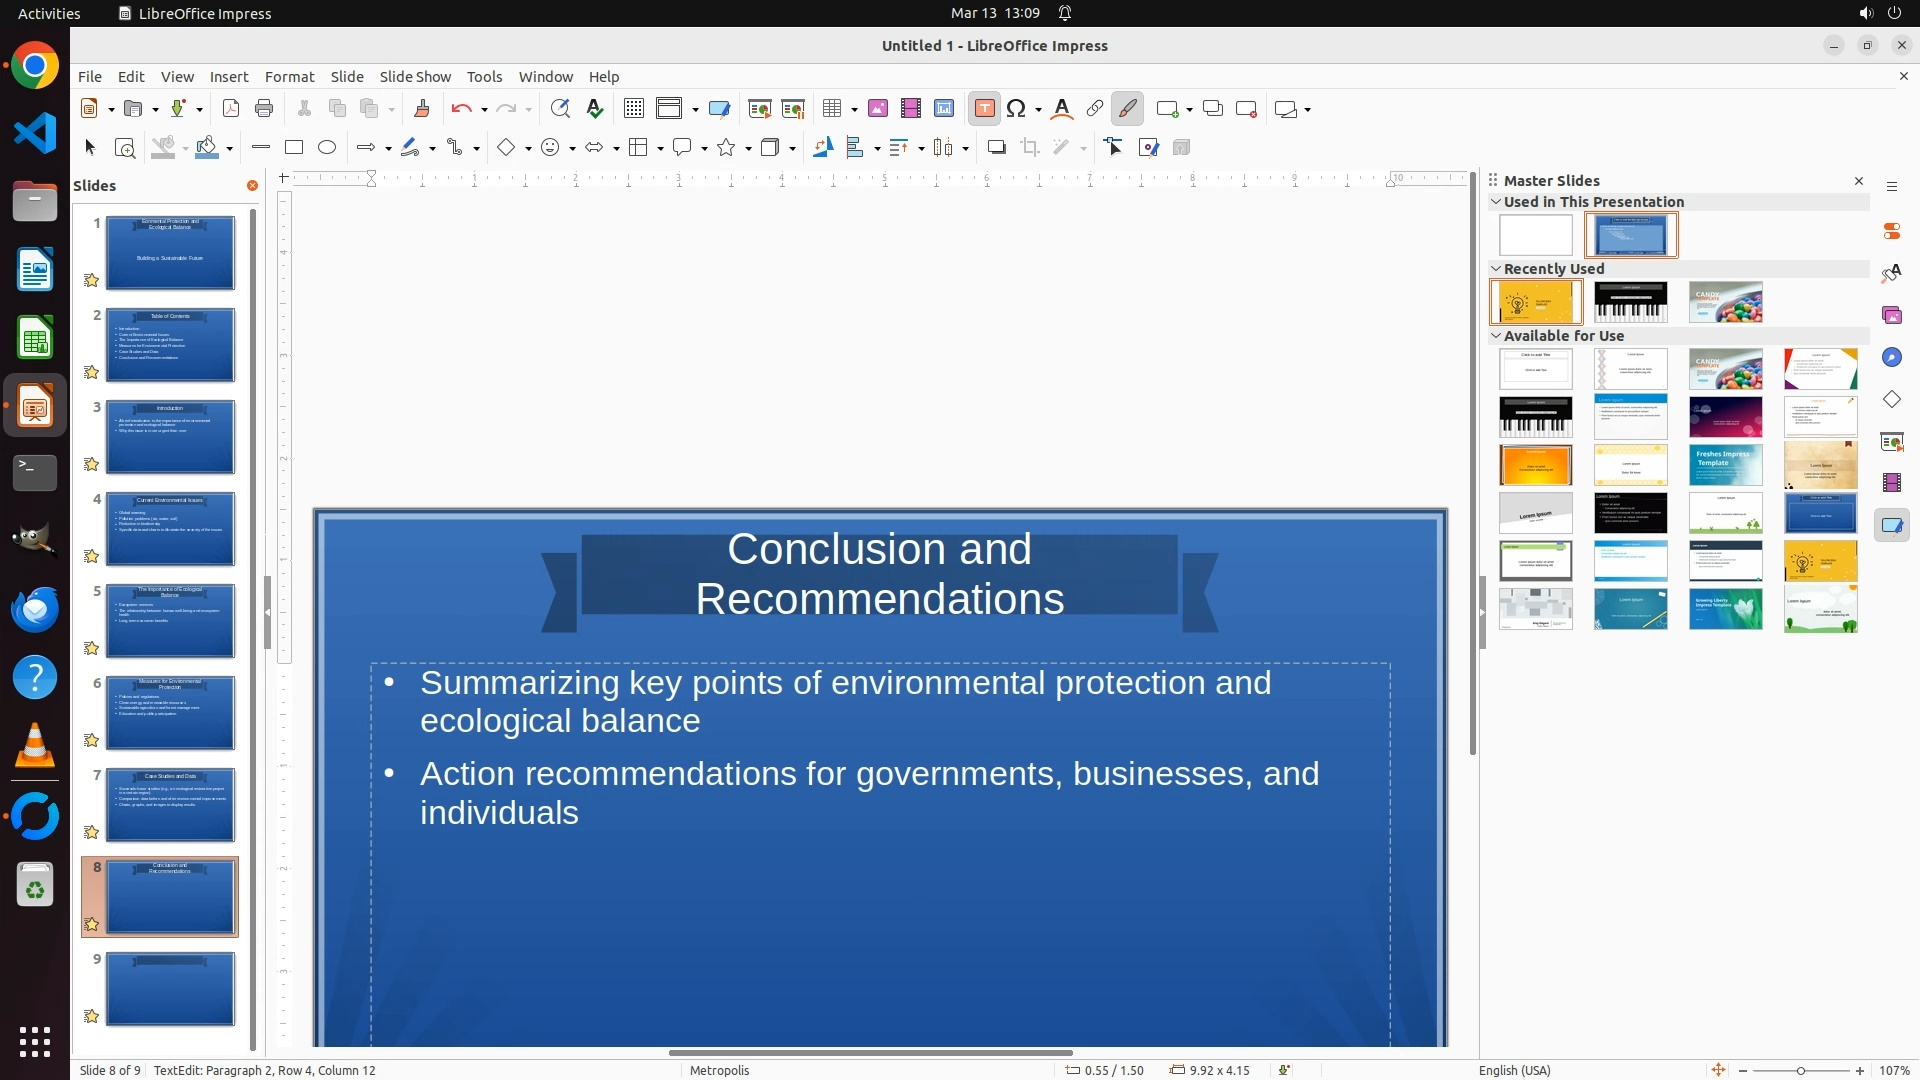This screenshot has height=1080, width=1920.
Task: Click the Insert Image toolbar icon
Action: [x=878, y=109]
